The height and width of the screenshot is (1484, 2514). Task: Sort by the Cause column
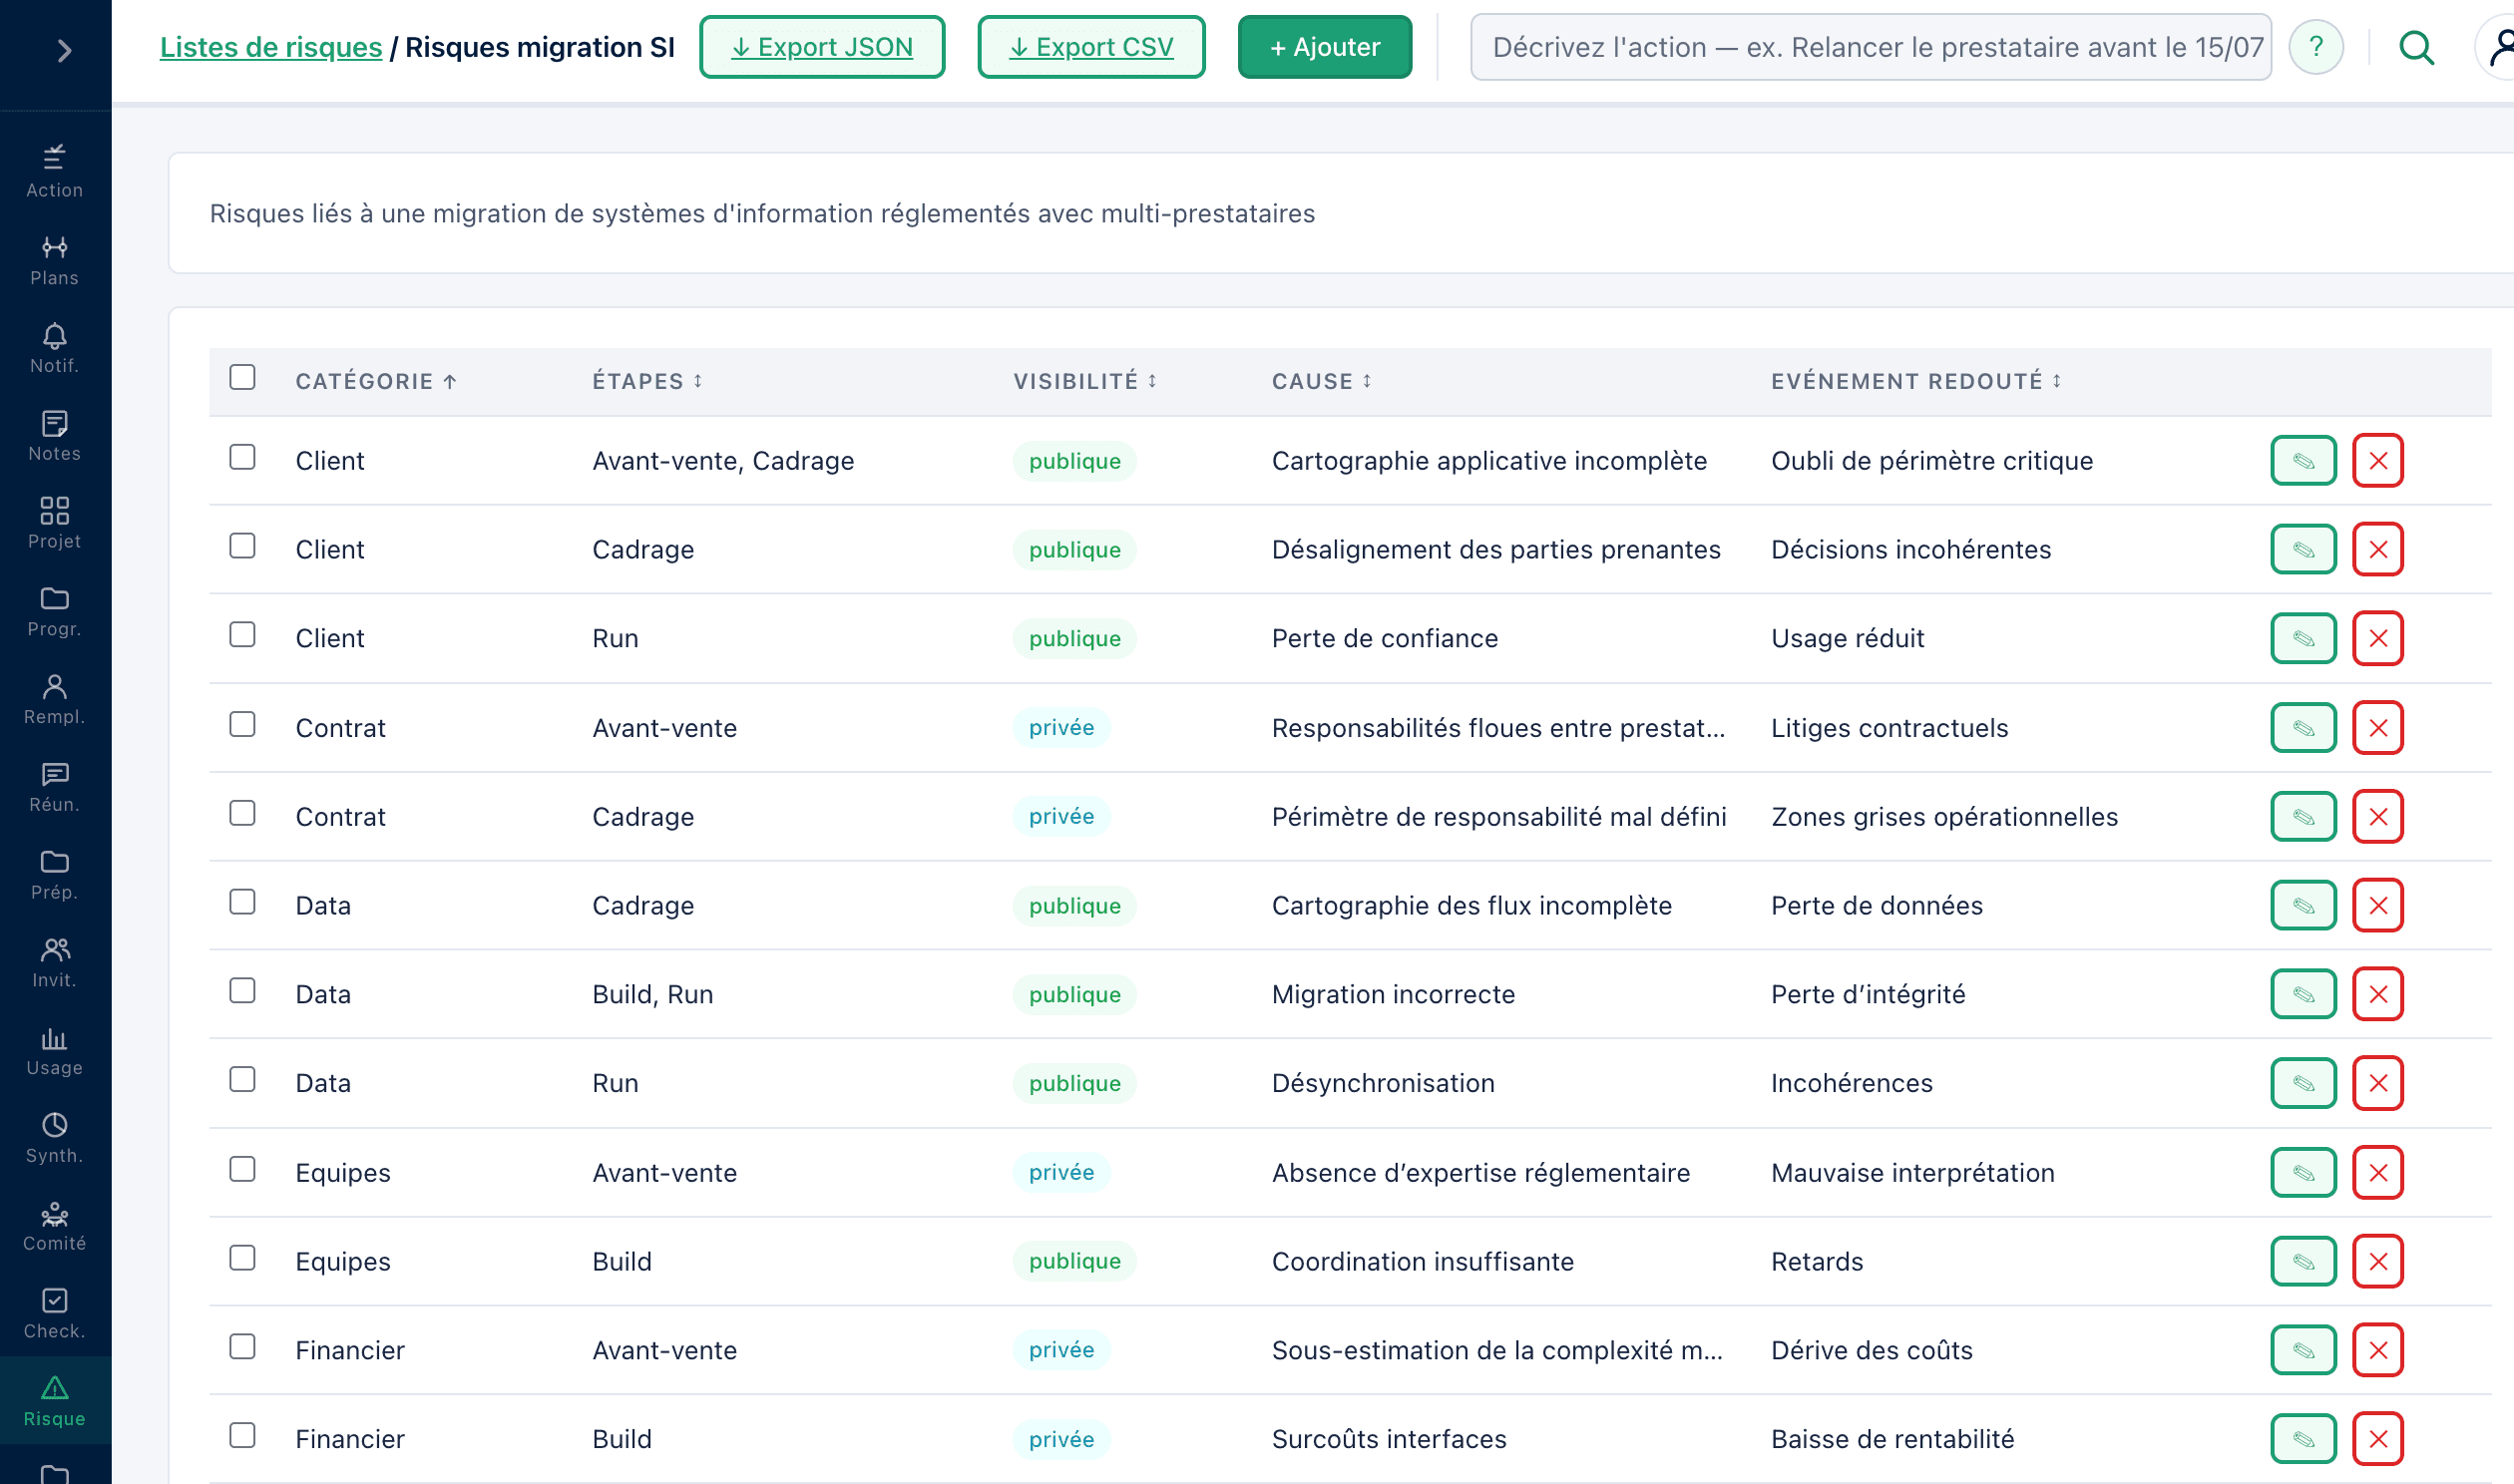1322,381
